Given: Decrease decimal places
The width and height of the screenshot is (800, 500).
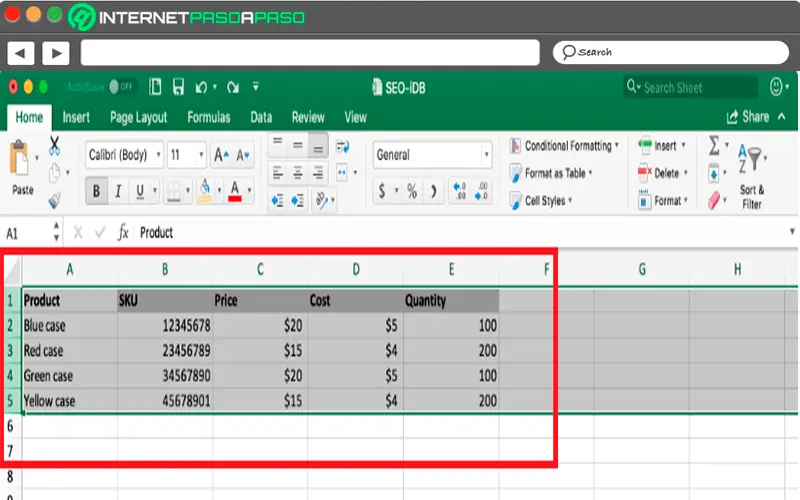Looking at the screenshot, I should [481, 191].
